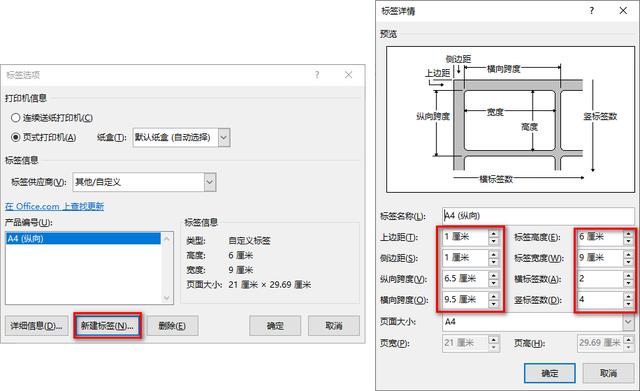The width and height of the screenshot is (640, 391).
Task: Decrease 纵向跨度 with the down arrow
Action: [494, 283]
